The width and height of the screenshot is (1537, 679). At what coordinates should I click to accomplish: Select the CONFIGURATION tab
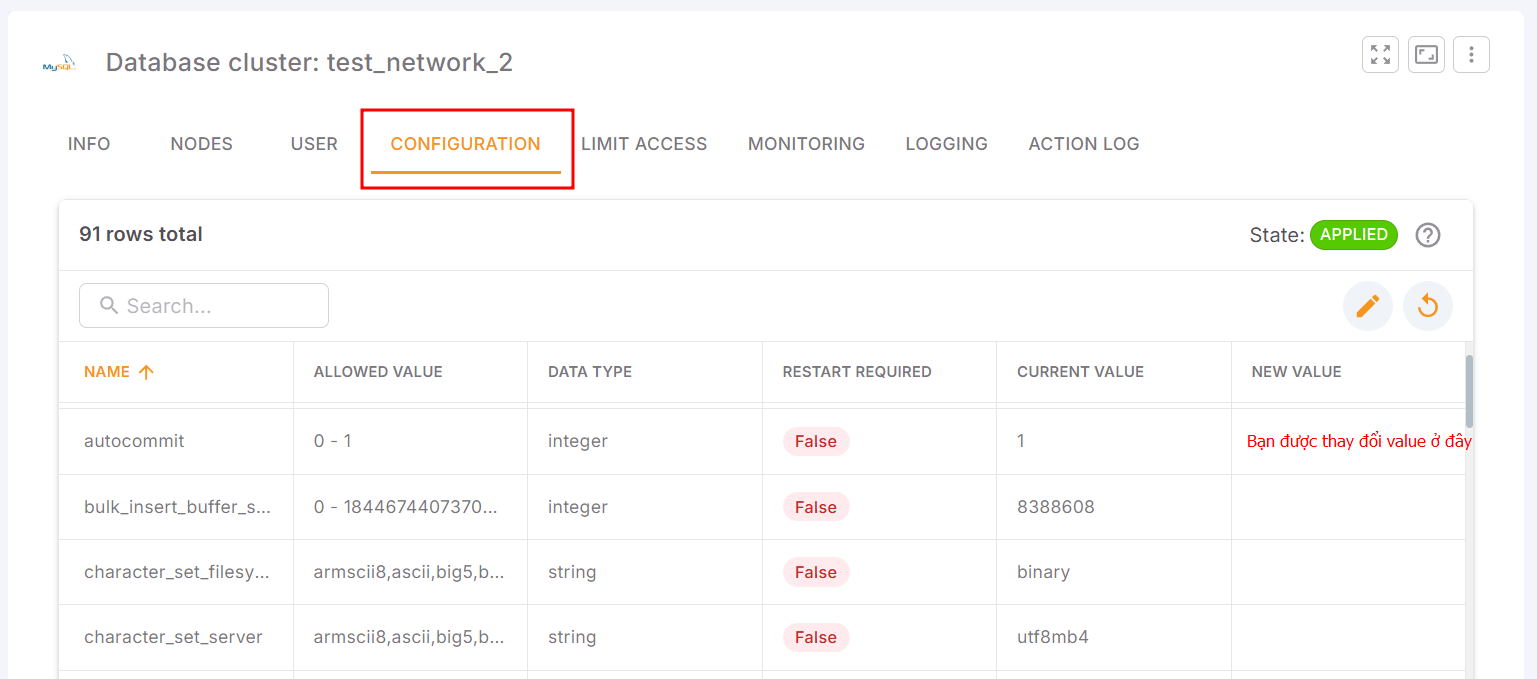[x=466, y=144]
